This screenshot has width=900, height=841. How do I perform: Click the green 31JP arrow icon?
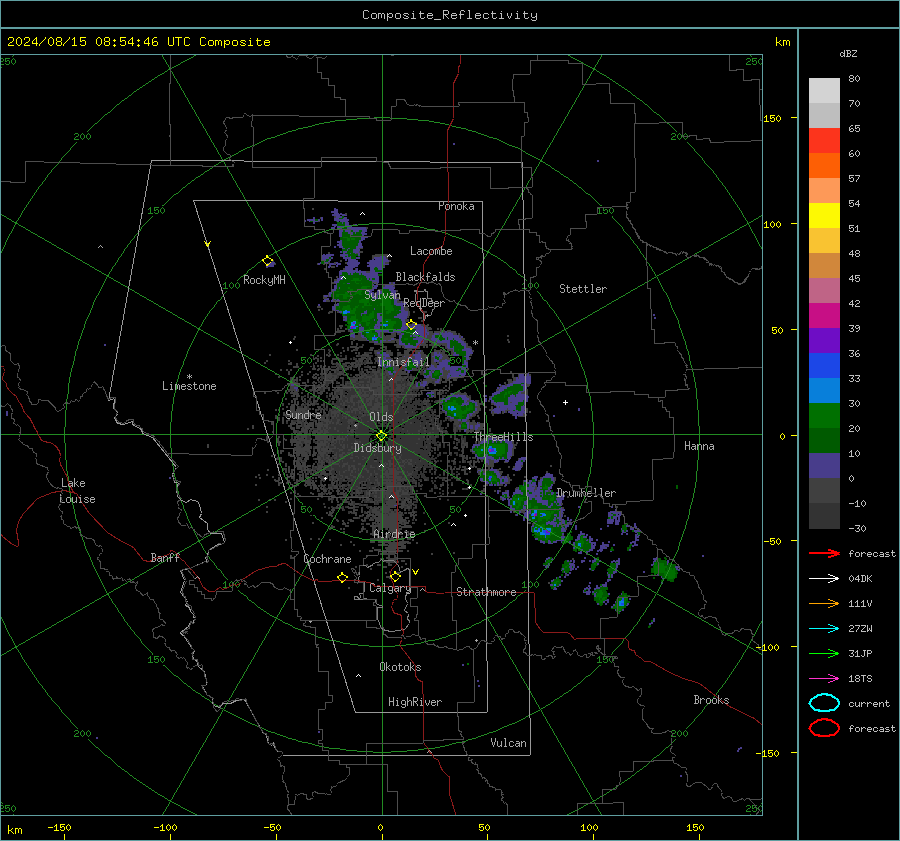tap(824, 653)
